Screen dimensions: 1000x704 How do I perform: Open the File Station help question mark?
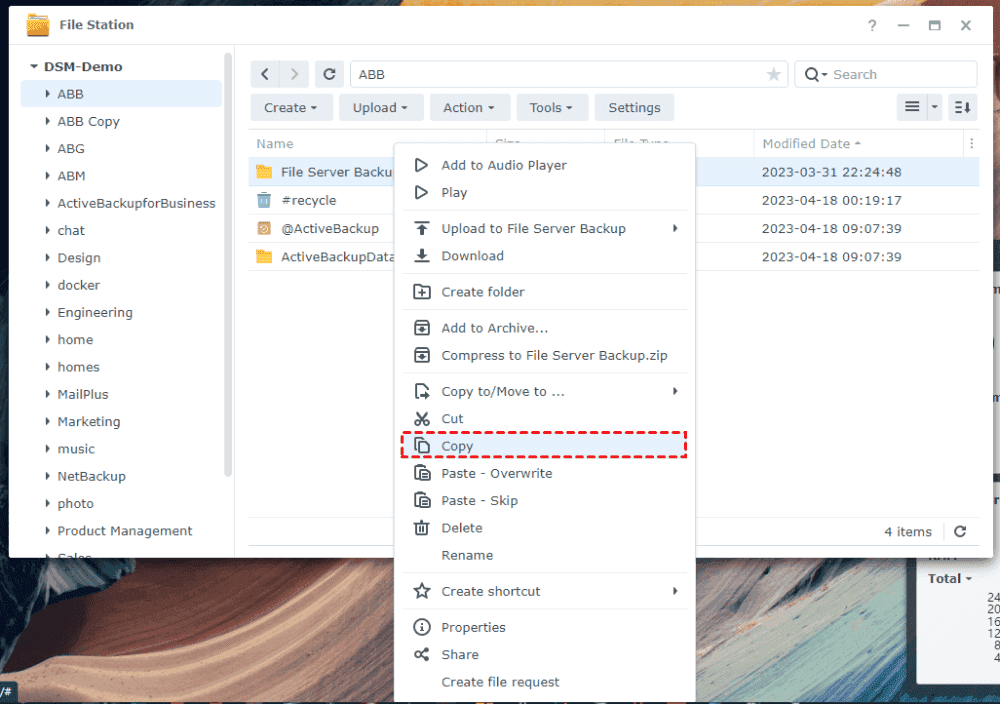872,26
